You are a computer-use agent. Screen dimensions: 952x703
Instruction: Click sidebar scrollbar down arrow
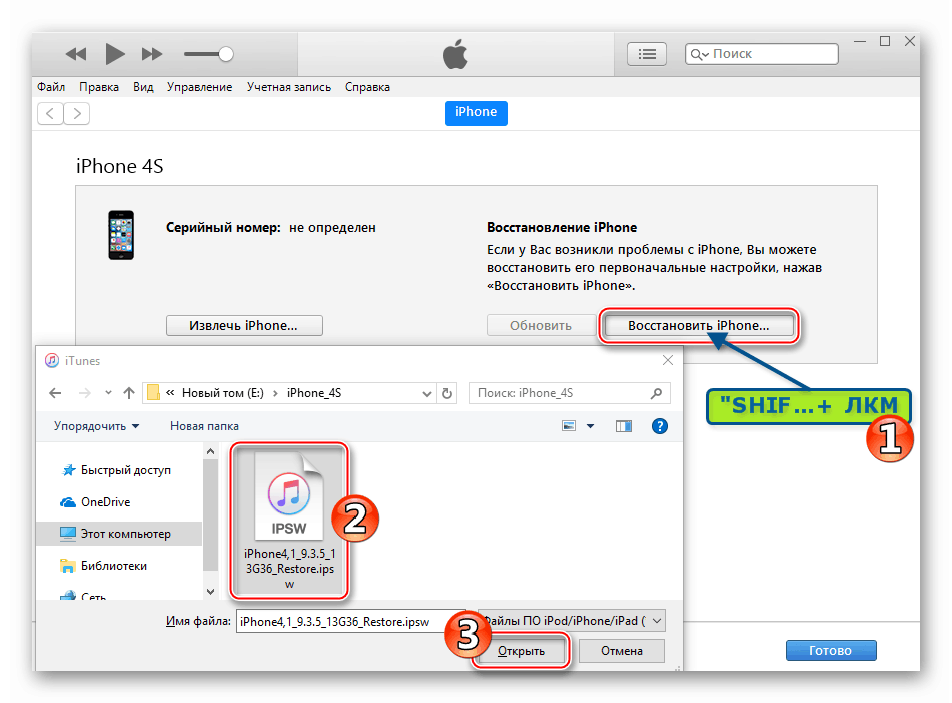(210, 591)
